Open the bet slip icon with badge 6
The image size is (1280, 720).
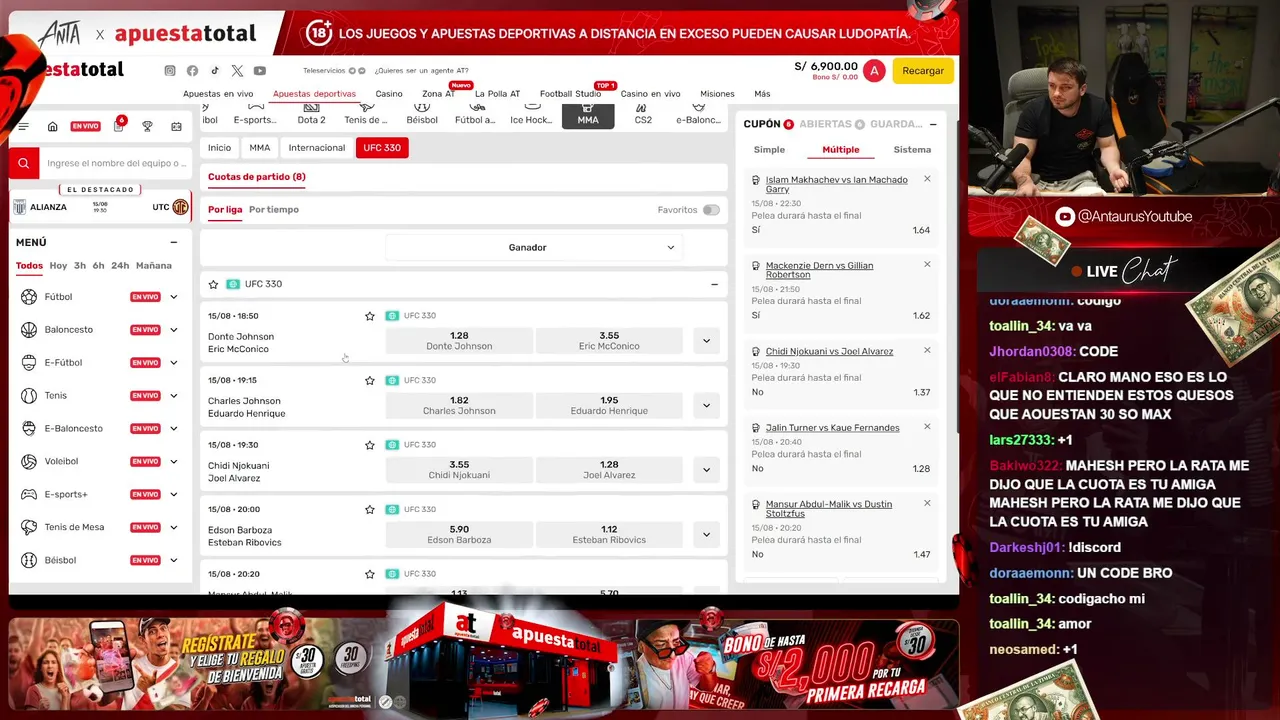(118, 126)
